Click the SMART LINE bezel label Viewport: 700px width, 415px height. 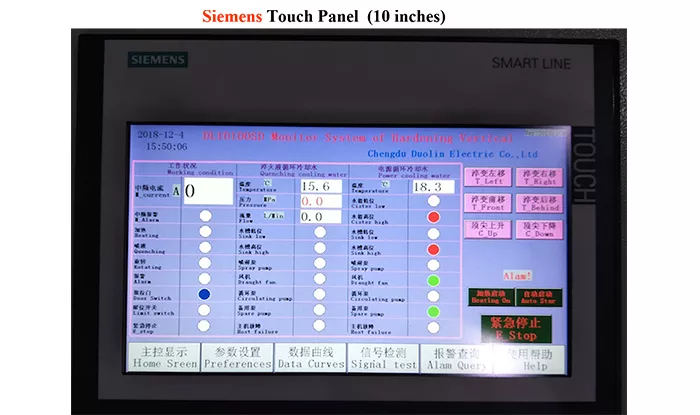531,63
